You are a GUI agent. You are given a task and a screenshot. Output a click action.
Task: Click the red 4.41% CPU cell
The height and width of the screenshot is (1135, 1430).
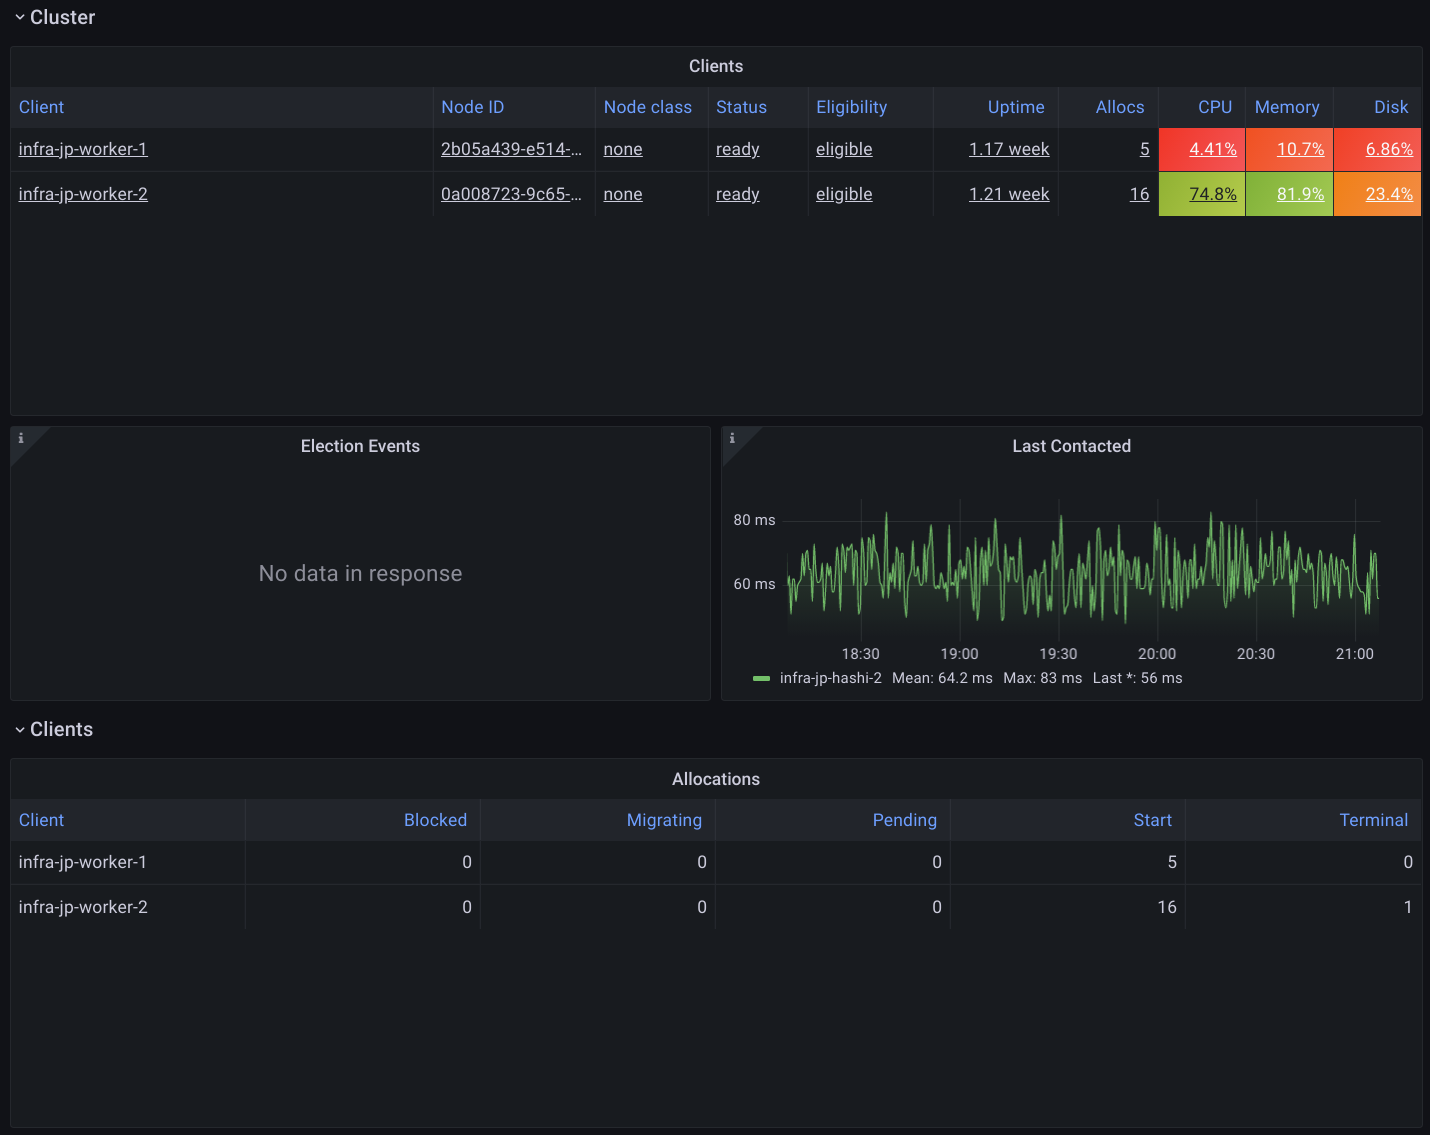(1212, 149)
